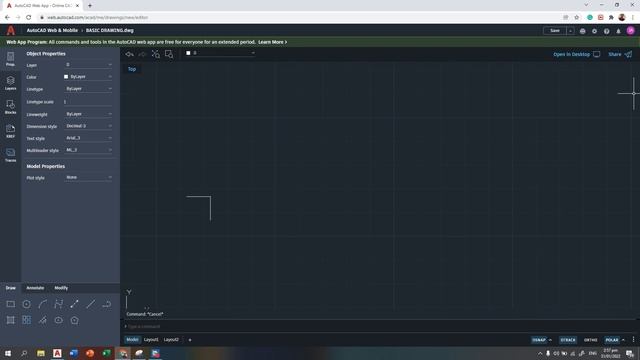Open the Multileader style dropdown

point(88,150)
